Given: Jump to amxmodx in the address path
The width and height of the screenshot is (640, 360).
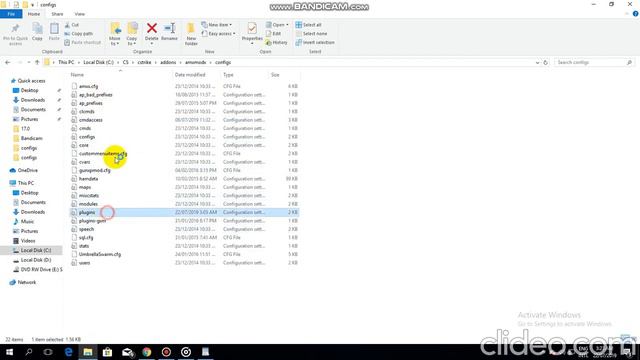Looking at the screenshot, I should [x=196, y=62].
